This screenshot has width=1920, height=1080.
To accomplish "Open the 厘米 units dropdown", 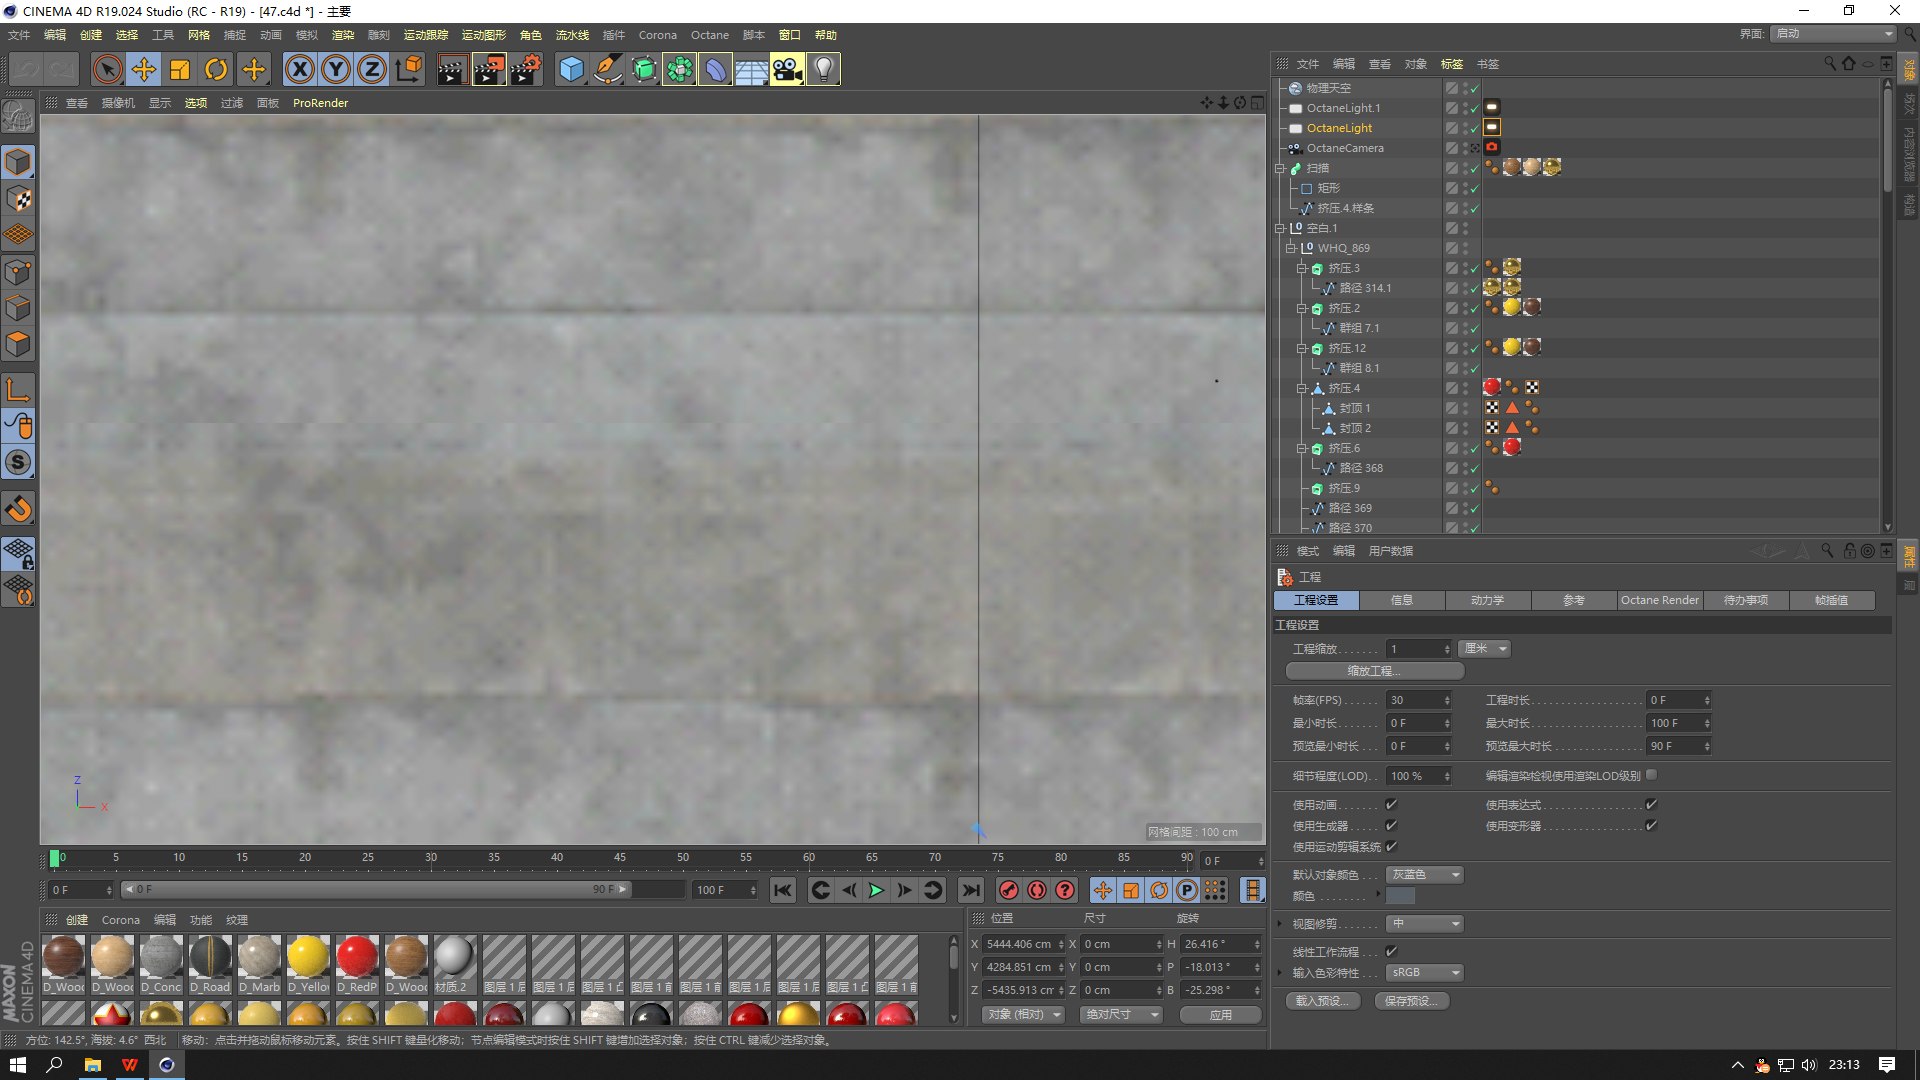I will pos(1484,649).
